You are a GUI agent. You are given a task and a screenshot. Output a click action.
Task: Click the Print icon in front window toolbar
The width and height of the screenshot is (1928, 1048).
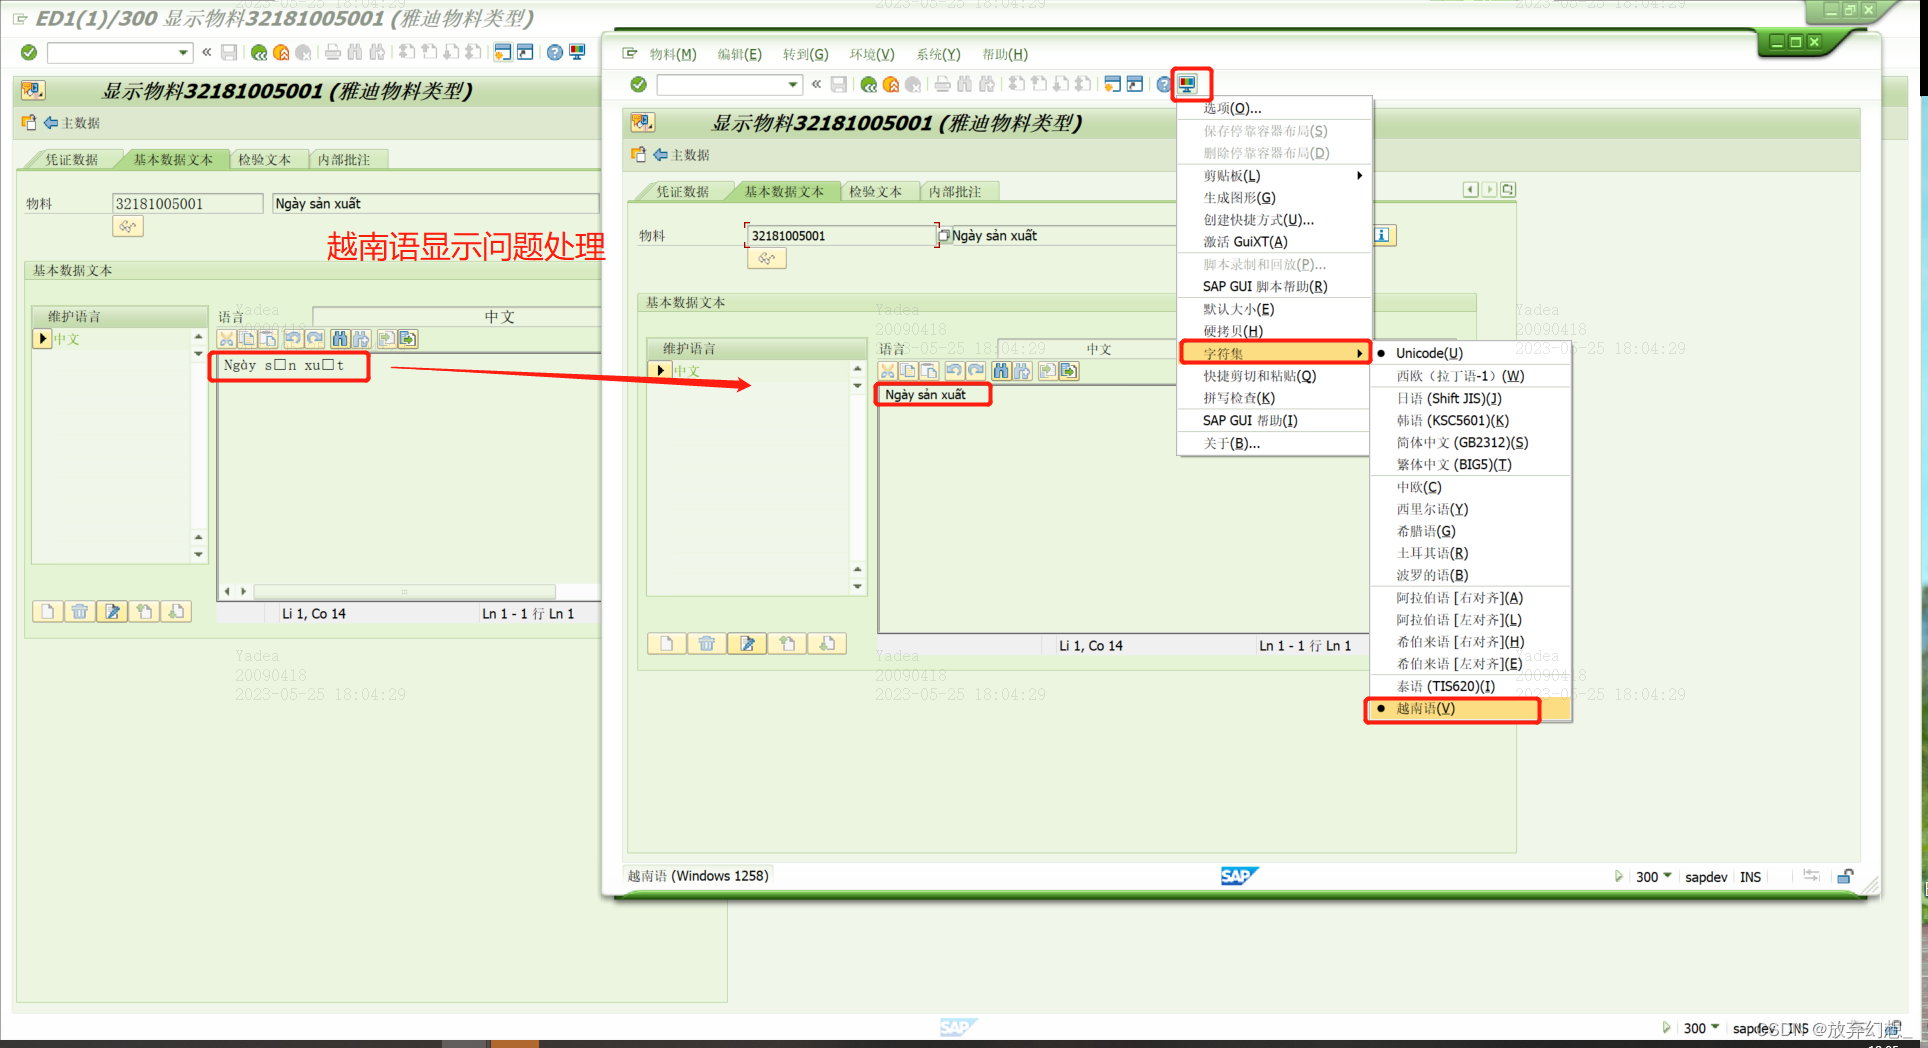(942, 85)
